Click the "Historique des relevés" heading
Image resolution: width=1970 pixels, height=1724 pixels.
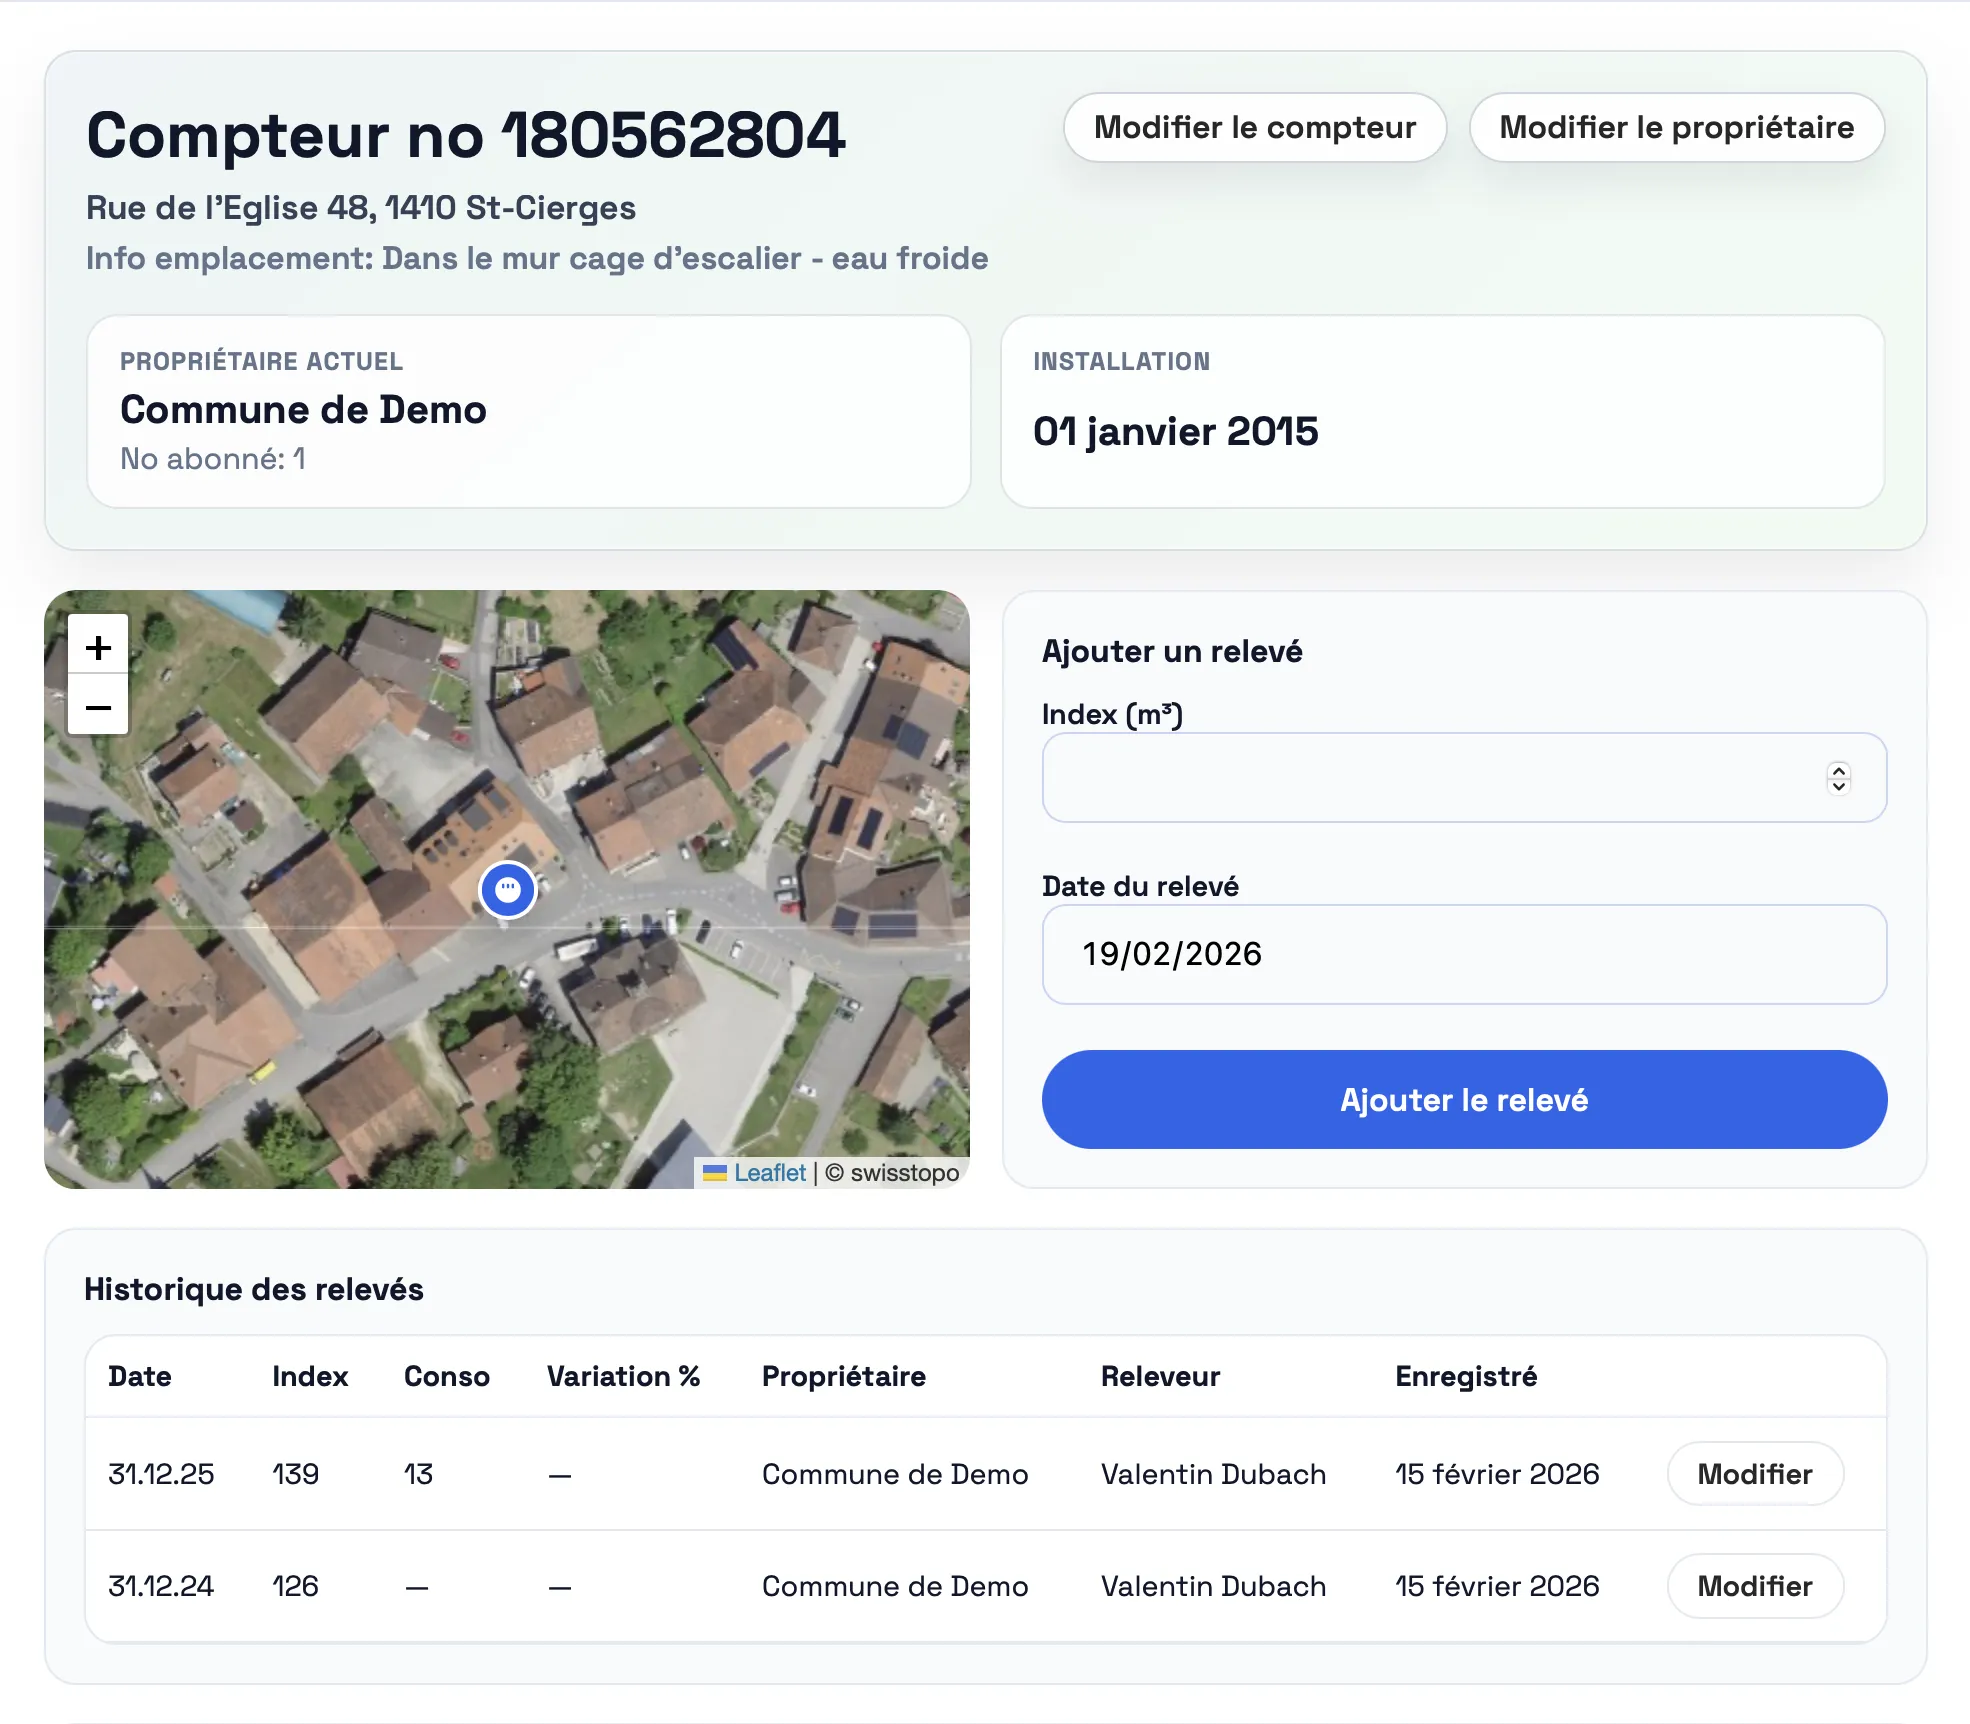(254, 1288)
